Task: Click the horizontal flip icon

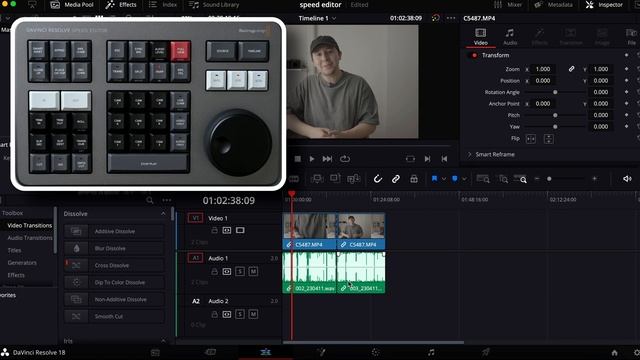Action: click(531, 139)
